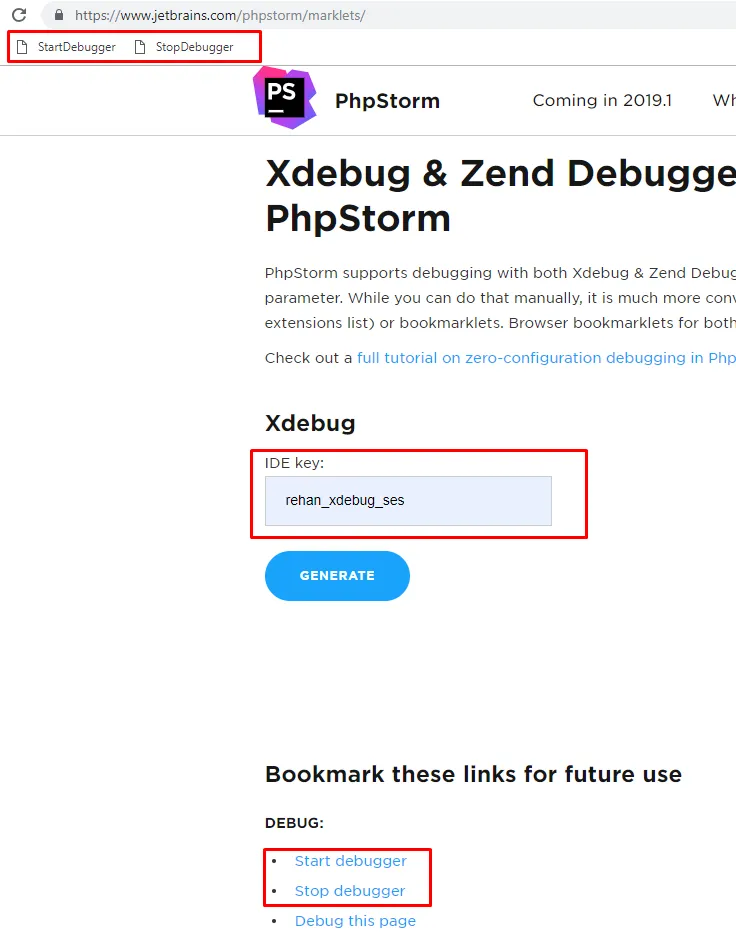
Task: Click the cut-off nav item after Coming in 2019.1
Action: [x=724, y=100]
